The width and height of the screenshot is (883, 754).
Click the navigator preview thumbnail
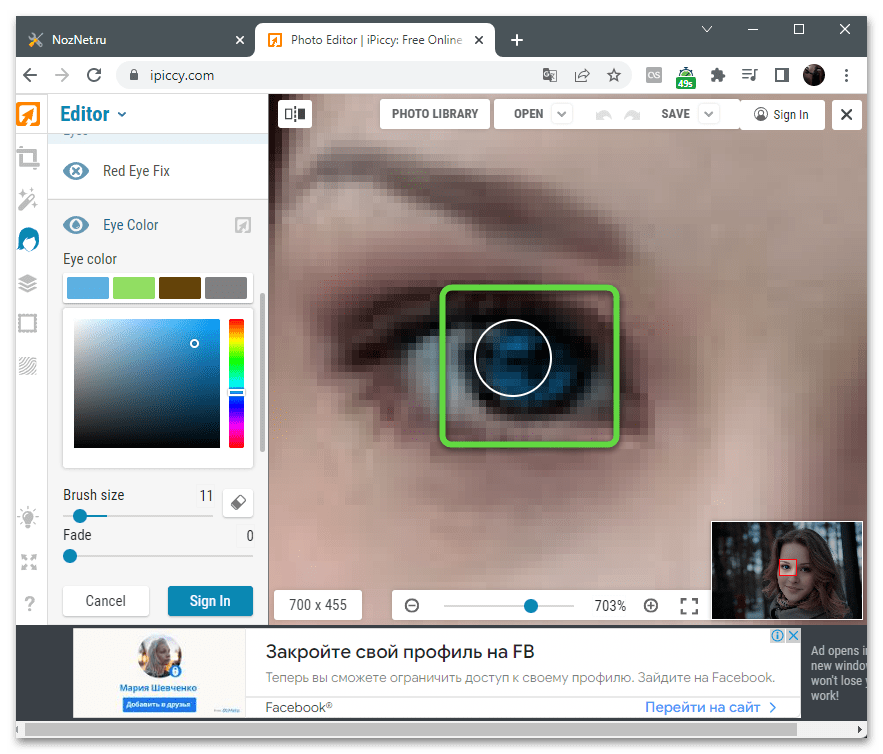point(787,570)
